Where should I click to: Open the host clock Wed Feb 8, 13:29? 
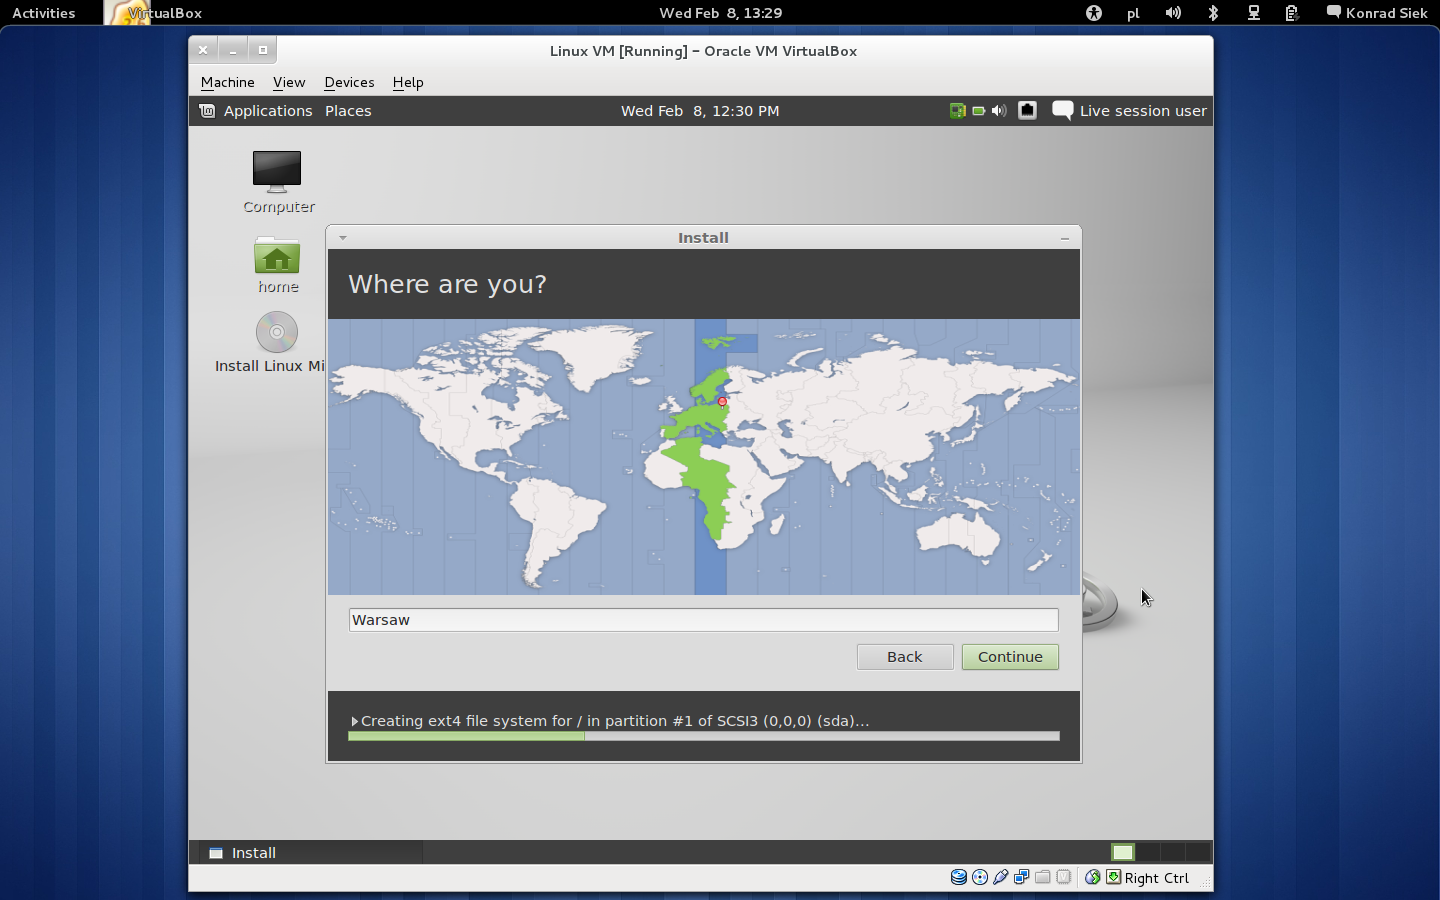pos(721,13)
